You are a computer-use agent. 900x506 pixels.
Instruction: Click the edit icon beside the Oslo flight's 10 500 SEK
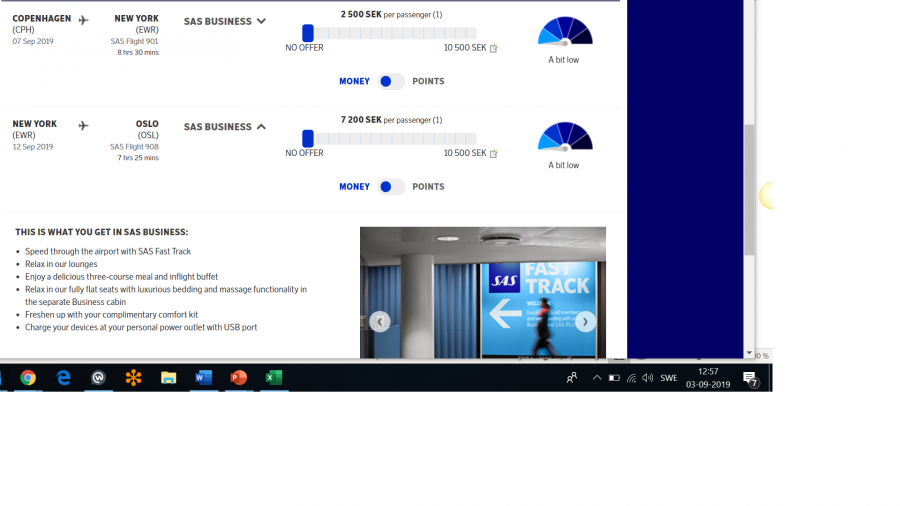pos(494,154)
